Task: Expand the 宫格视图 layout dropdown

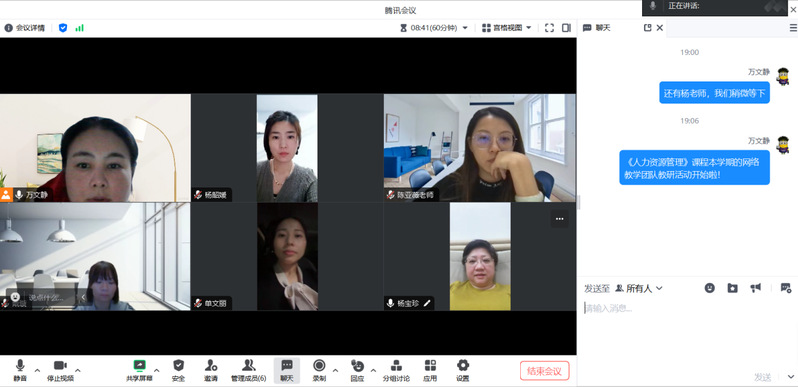Action: tap(507, 28)
